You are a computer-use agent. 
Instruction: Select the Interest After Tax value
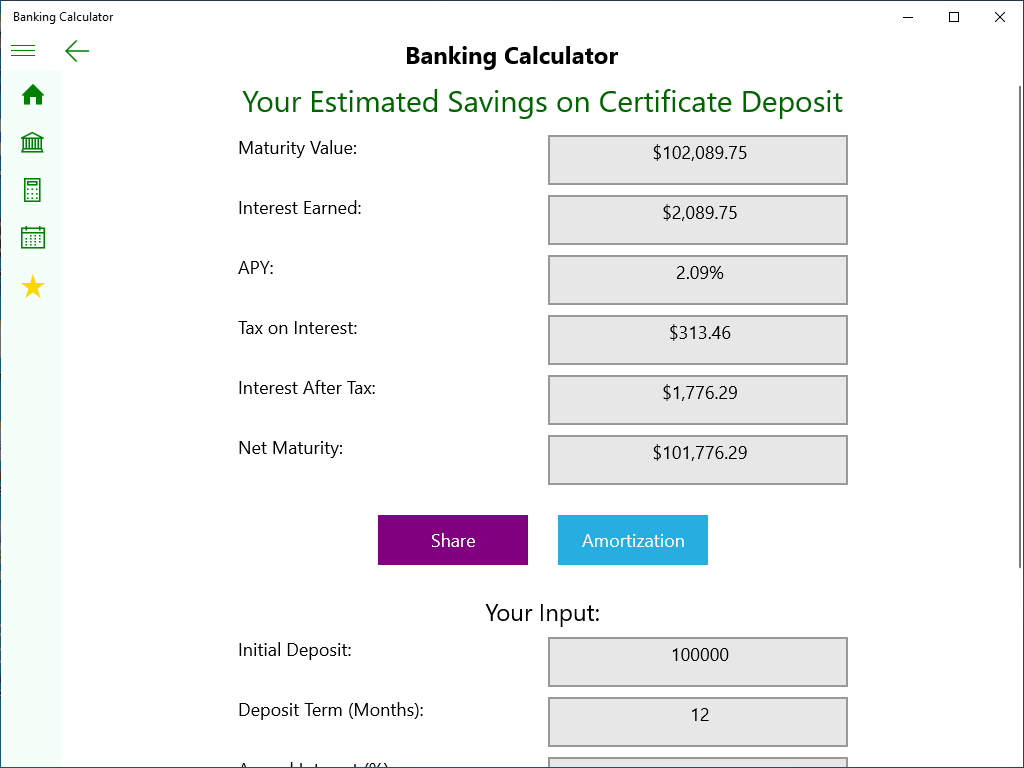pos(698,400)
